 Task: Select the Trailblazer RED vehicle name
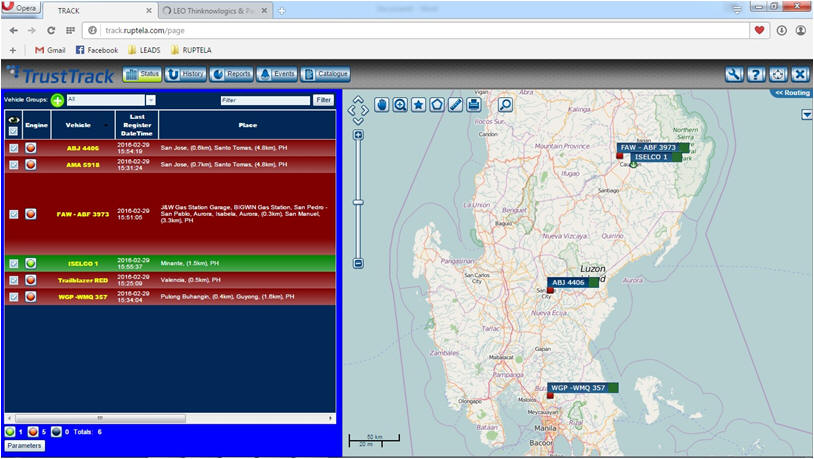tap(83, 280)
